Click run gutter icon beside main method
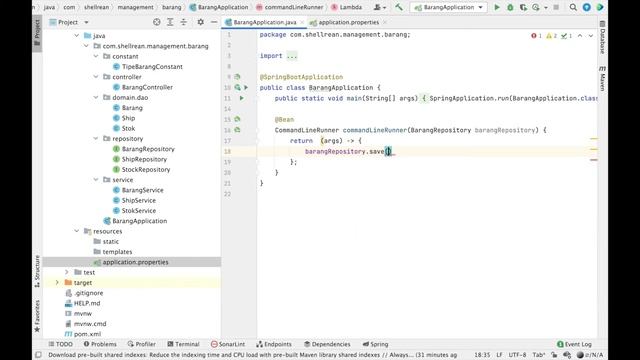This screenshot has width=640, height=360. point(242,98)
